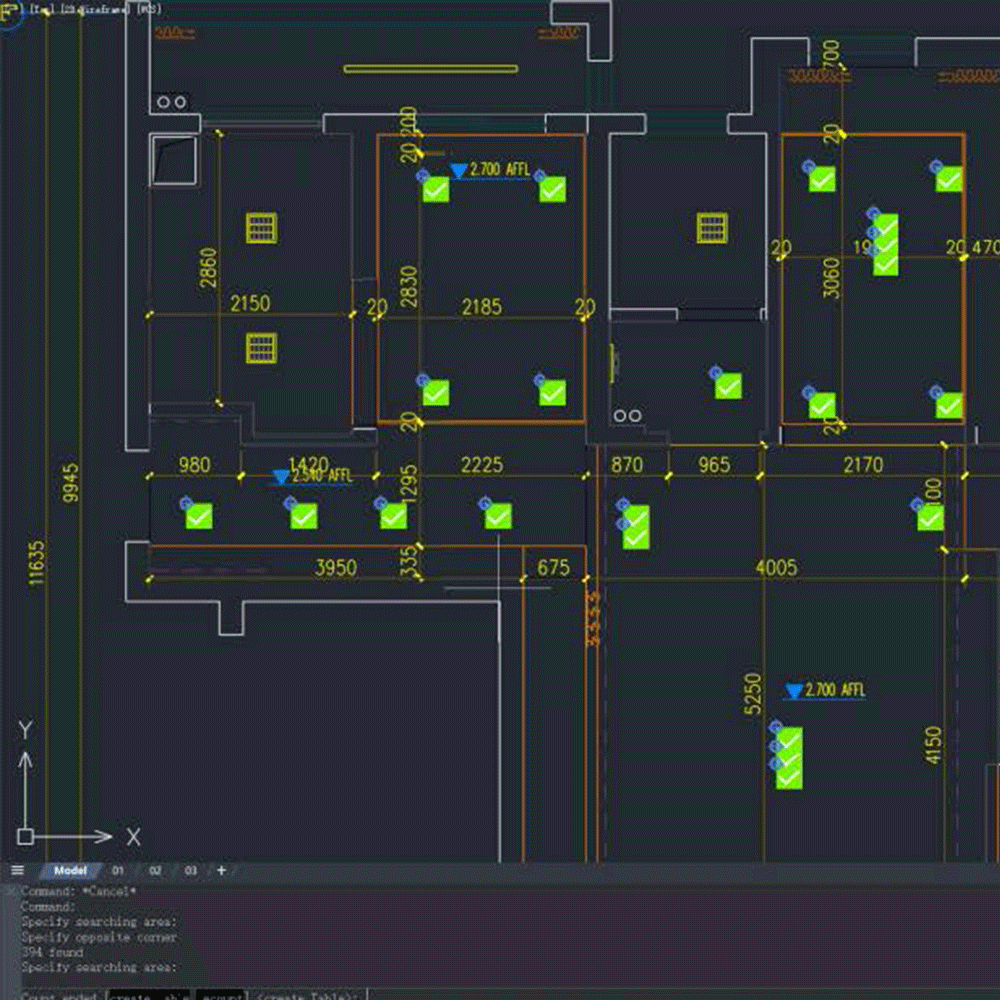Click the double-circle fixture beside the shaft
This screenshot has width=1000, height=1000.
(172, 102)
